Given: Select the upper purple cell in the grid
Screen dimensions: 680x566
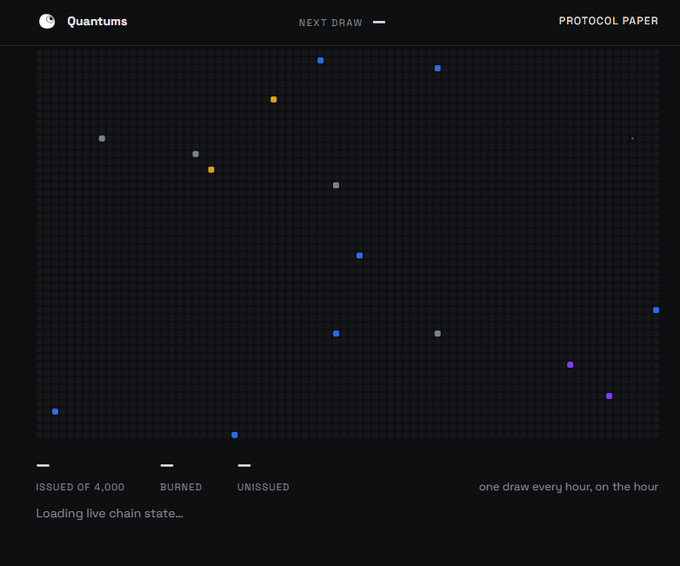Looking at the screenshot, I should pos(570,365).
